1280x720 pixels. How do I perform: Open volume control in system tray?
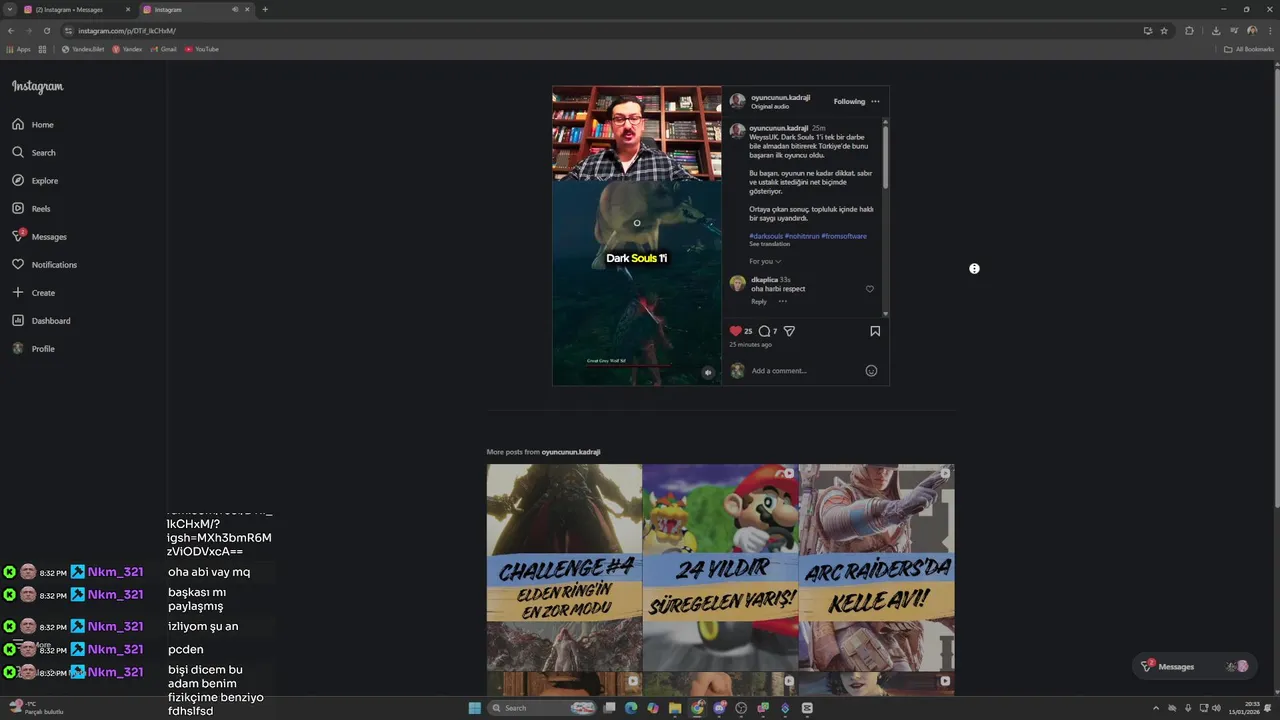[x=1216, y=708]
